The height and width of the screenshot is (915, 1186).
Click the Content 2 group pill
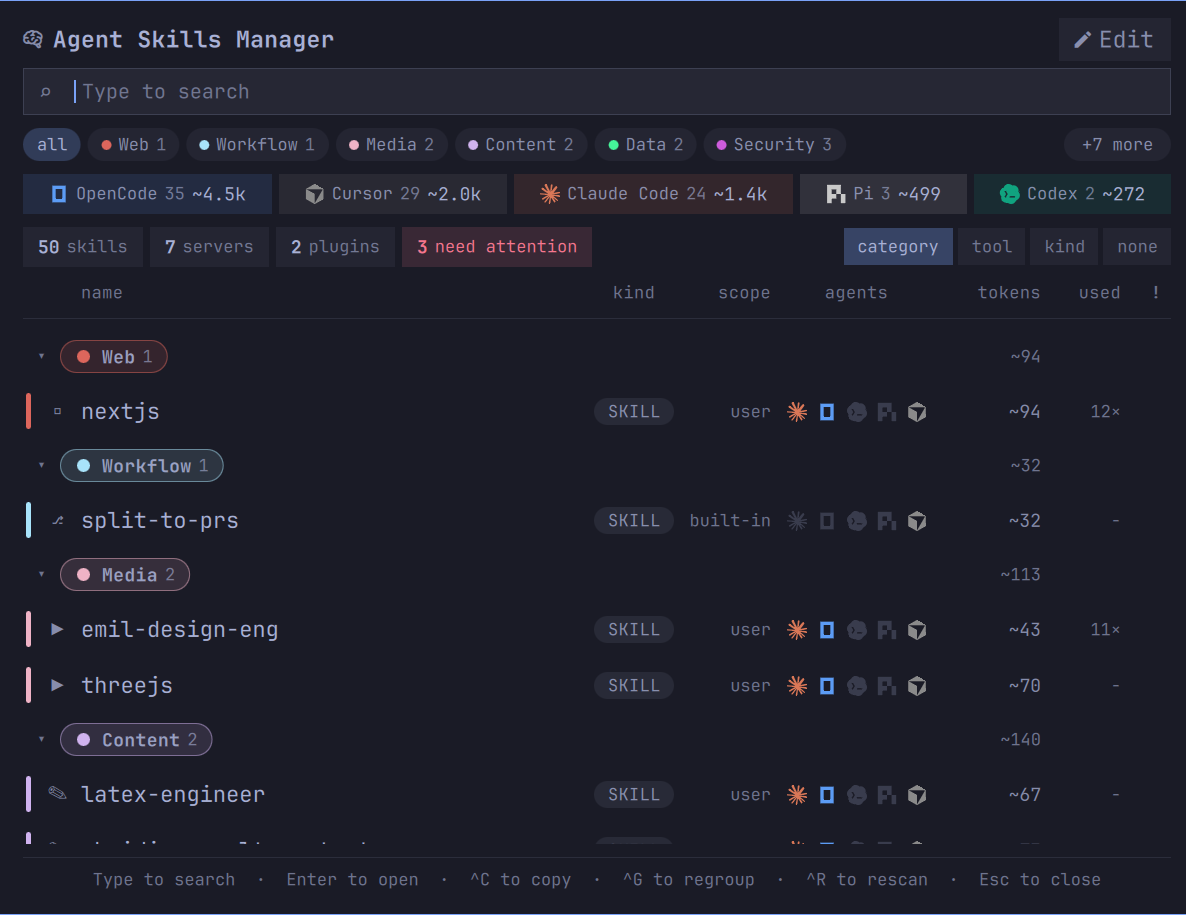coord(136,739)
